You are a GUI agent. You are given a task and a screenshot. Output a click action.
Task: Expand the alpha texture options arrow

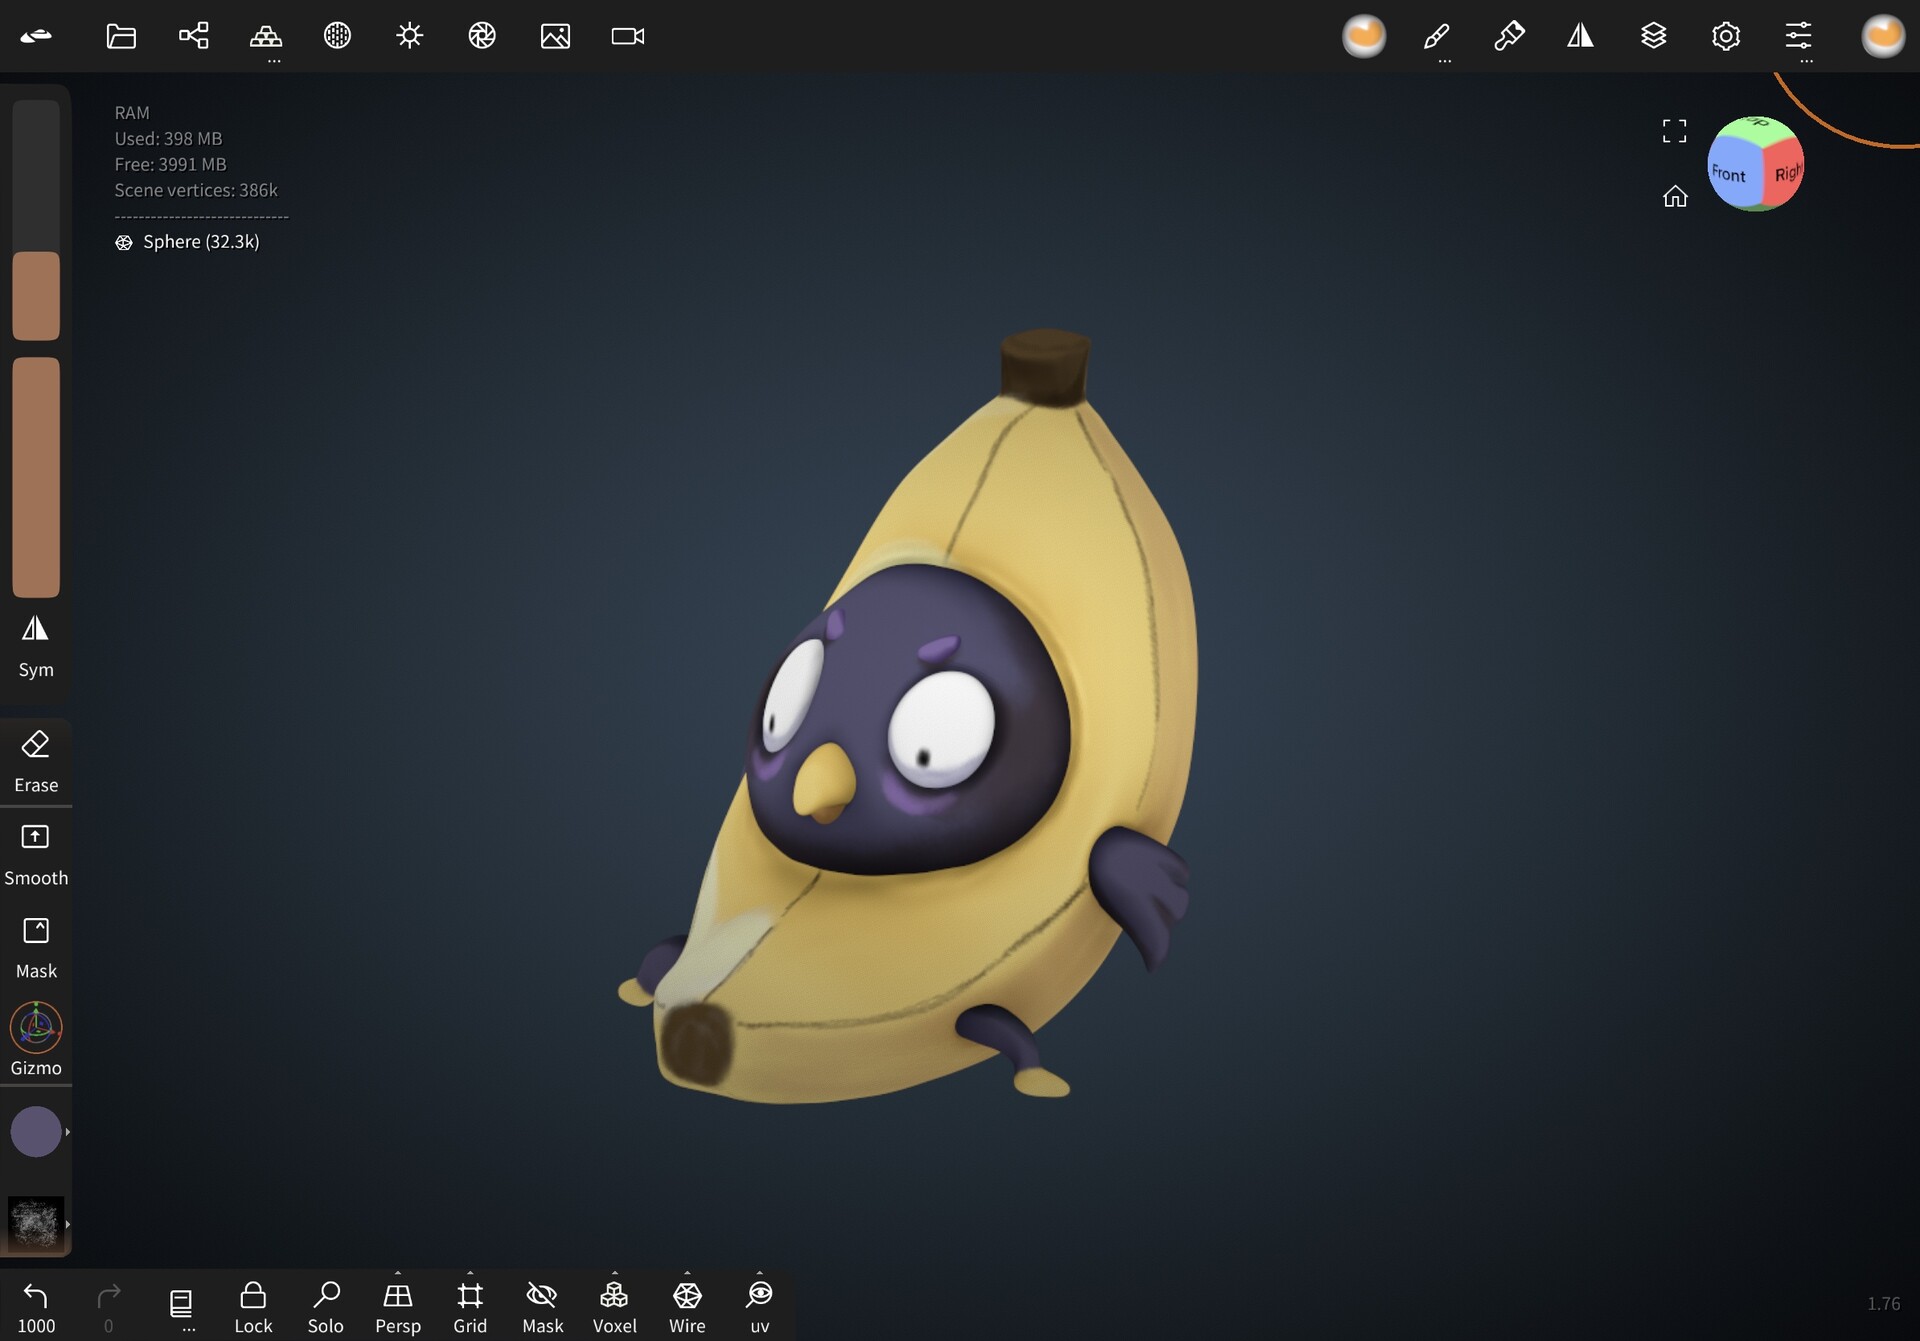click(x=67, y=1222)
